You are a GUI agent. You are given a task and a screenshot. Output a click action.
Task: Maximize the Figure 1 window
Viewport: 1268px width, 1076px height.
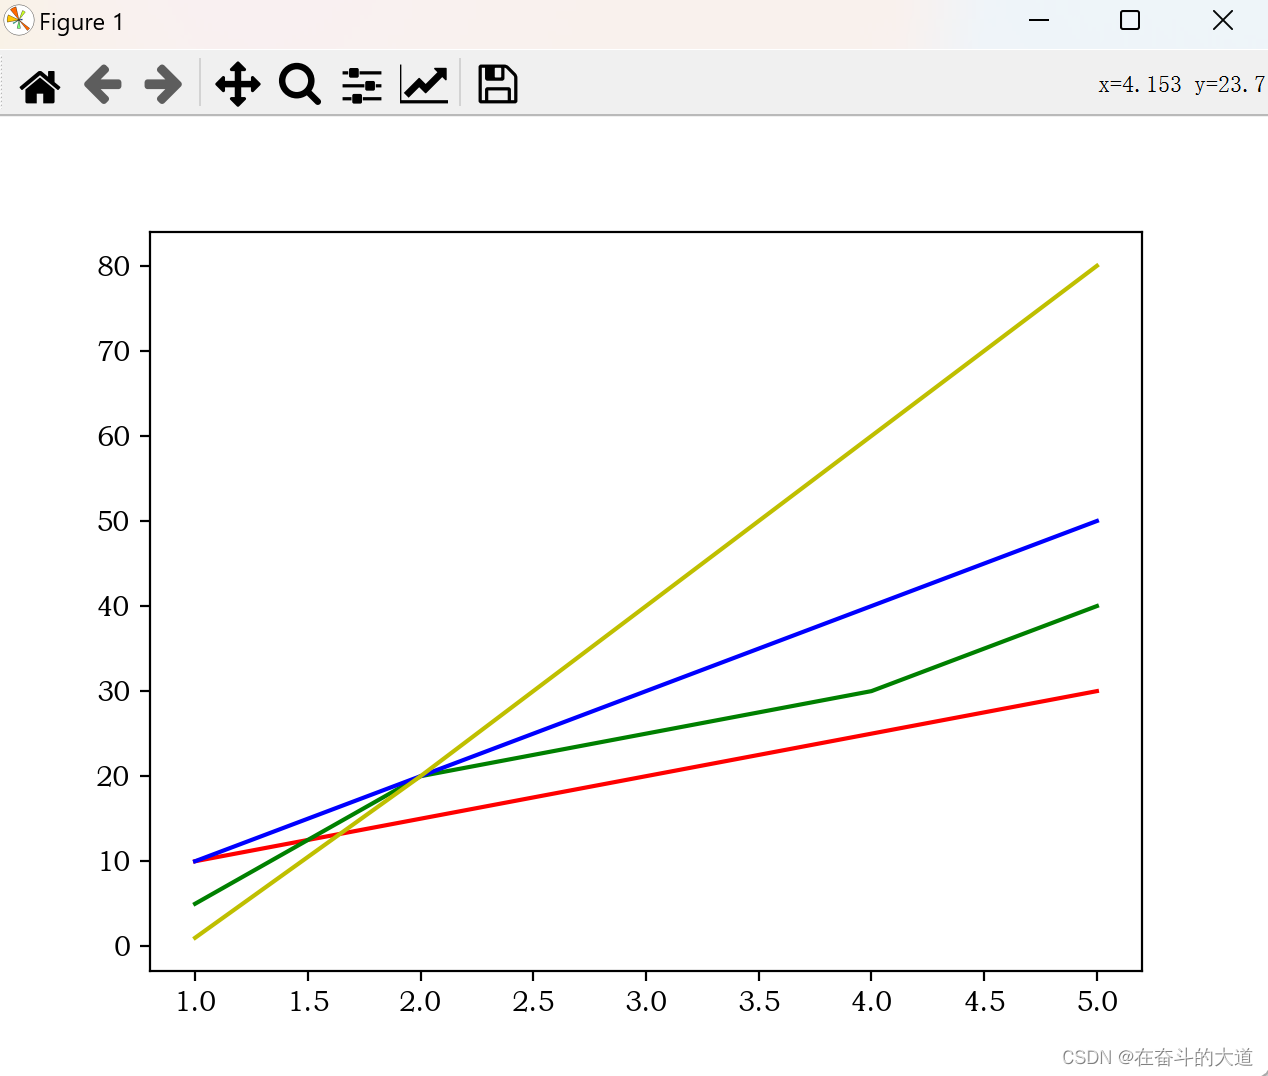[x=1130, y=21]
